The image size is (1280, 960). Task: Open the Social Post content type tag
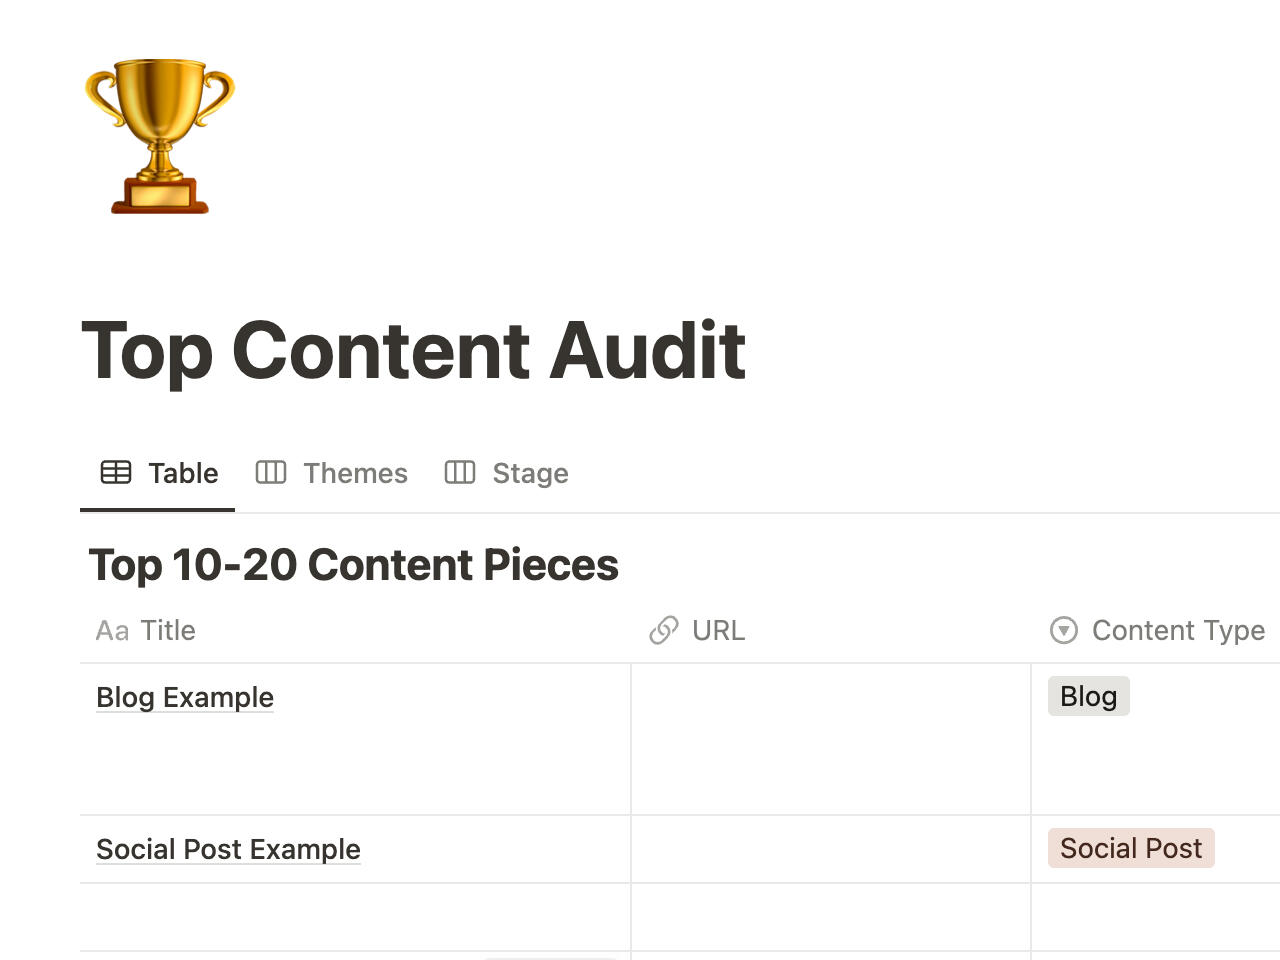click(x=1131, y=848)
